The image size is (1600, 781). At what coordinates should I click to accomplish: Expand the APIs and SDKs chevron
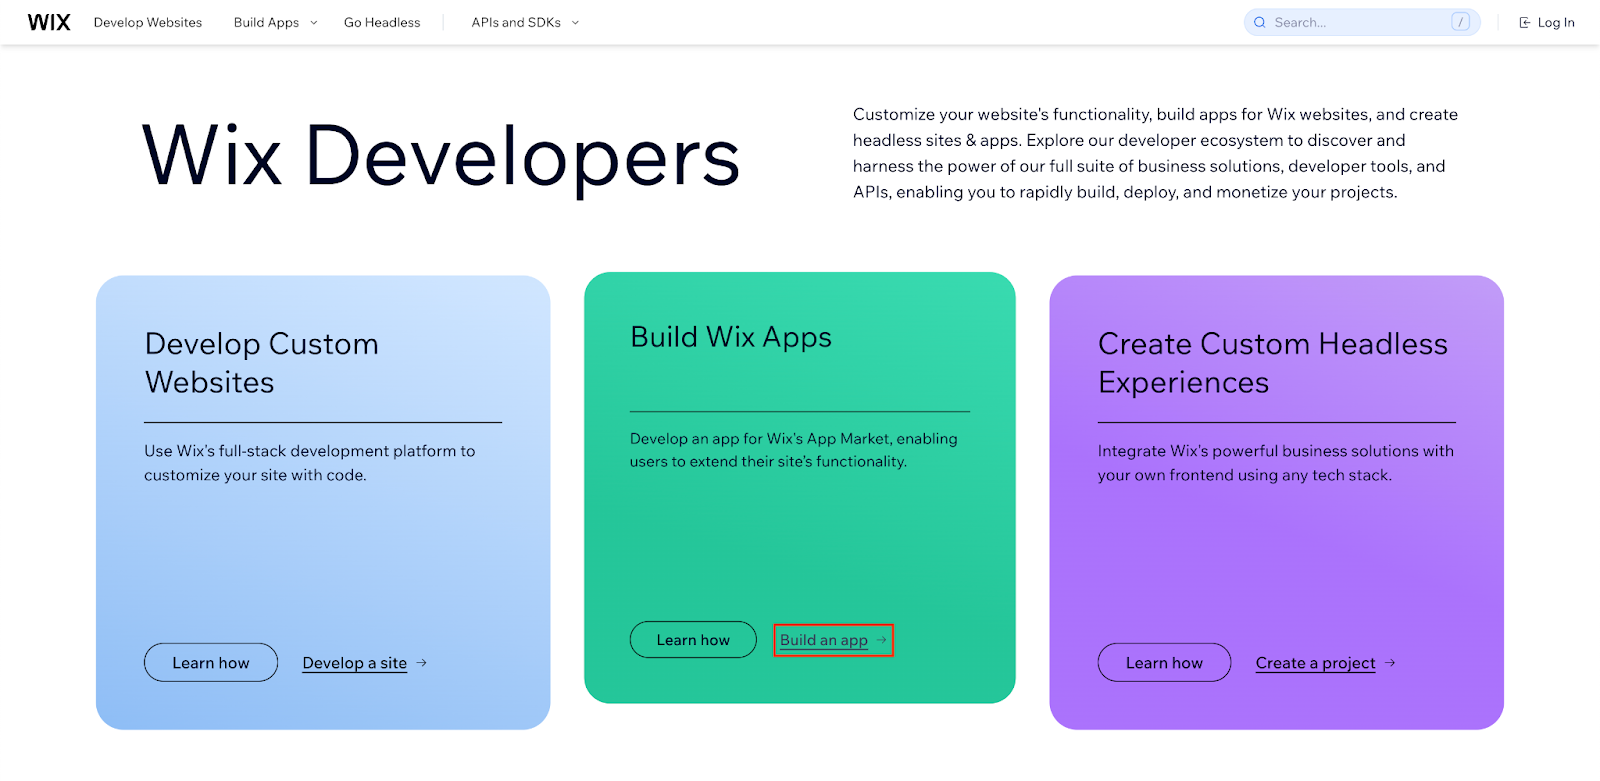click(575, 22)
